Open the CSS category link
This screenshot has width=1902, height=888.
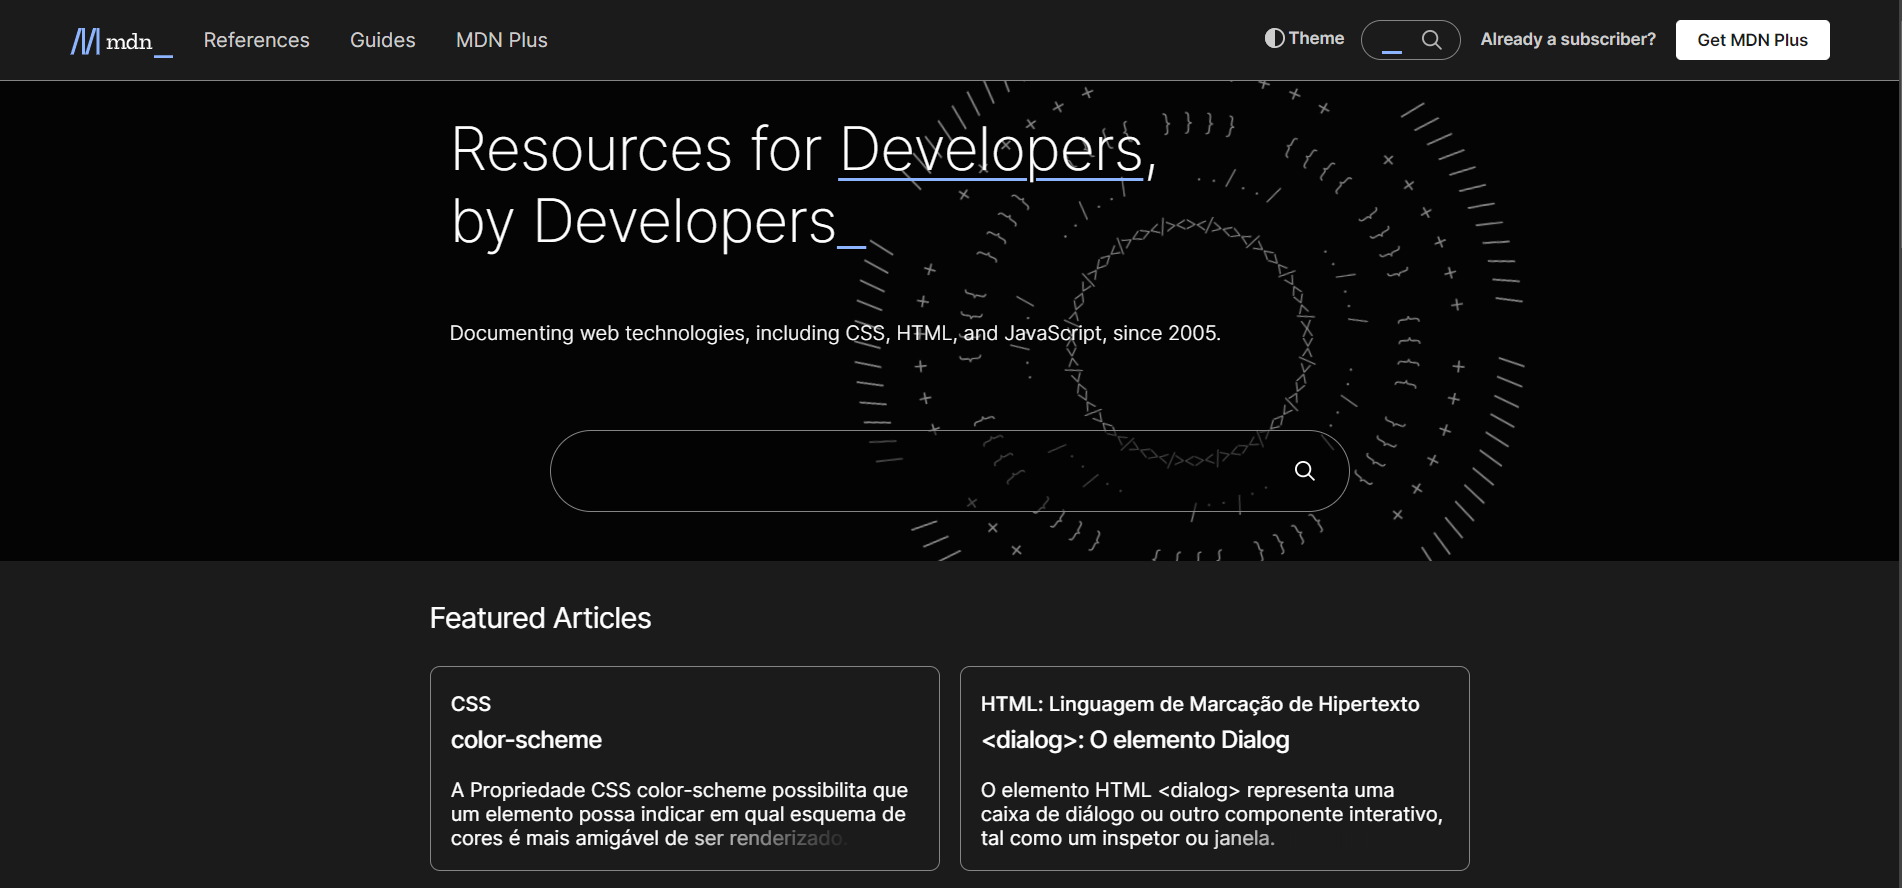click(471, 704)
